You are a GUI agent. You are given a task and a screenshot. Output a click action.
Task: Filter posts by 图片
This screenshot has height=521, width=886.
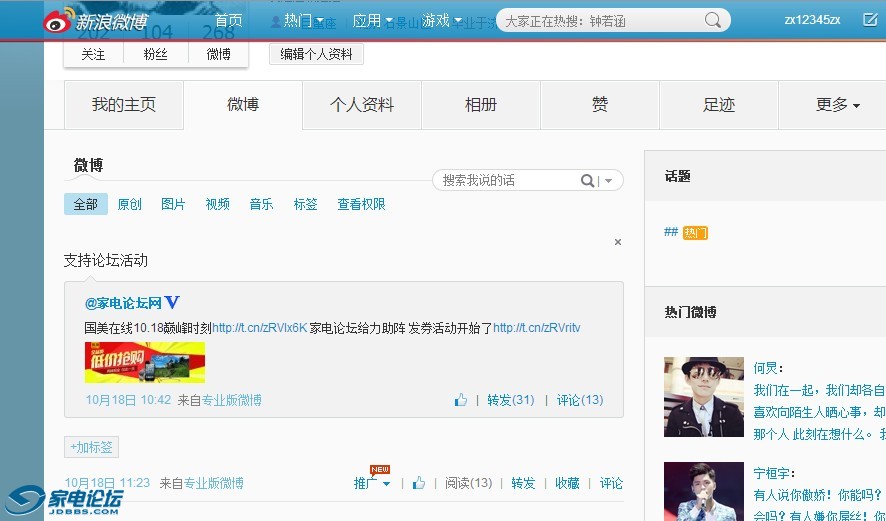173,205
